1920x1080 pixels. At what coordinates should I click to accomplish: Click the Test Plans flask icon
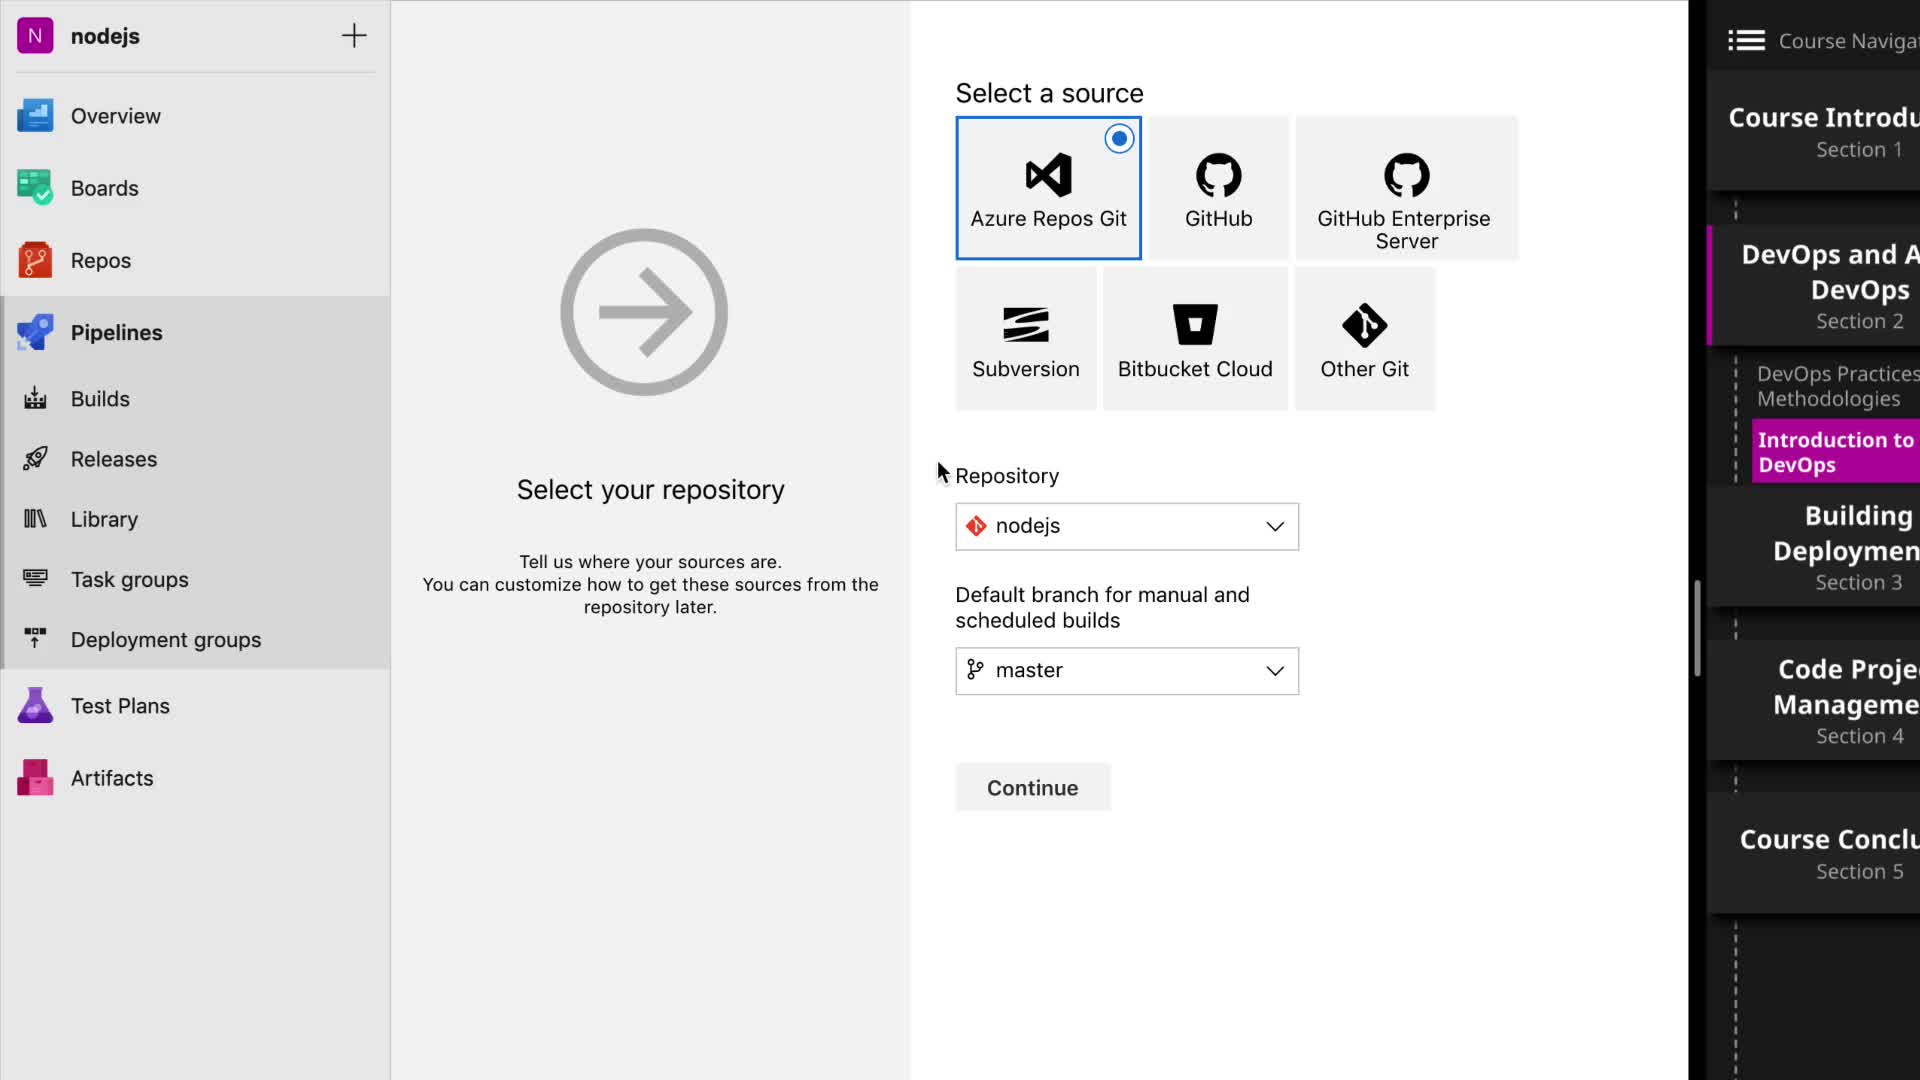click(x=35, y=706)
